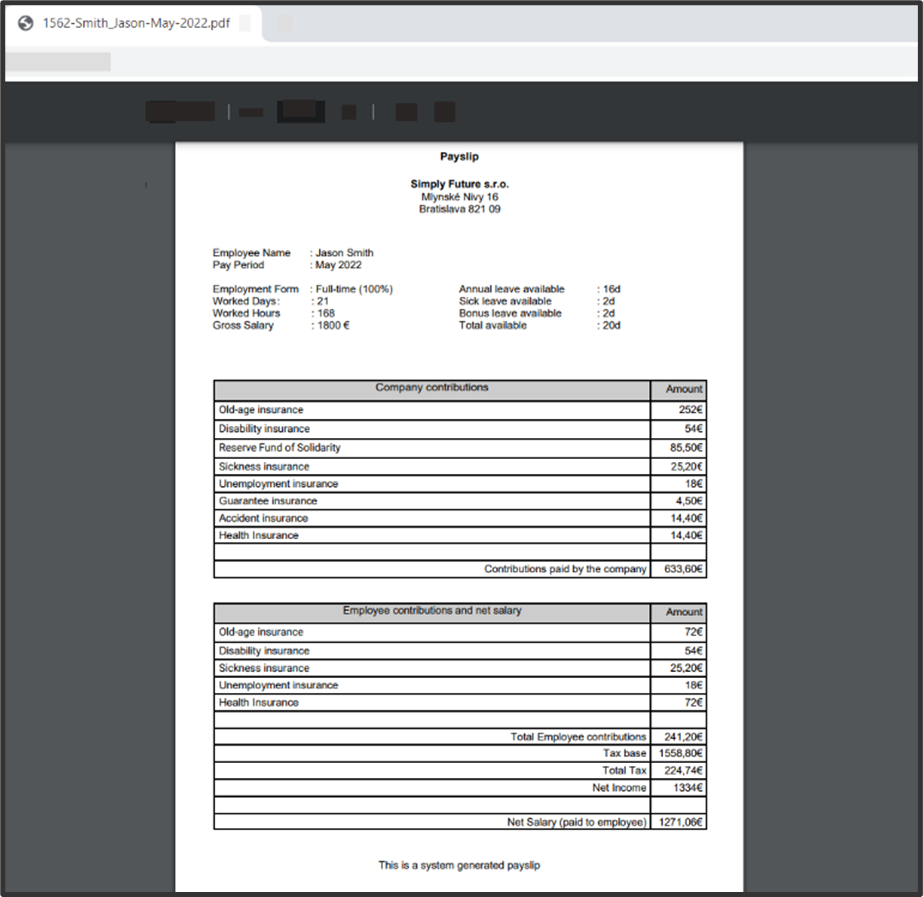Select the value "Full-time (100%)"
923x897 pixels.
(x=354, y=289)
